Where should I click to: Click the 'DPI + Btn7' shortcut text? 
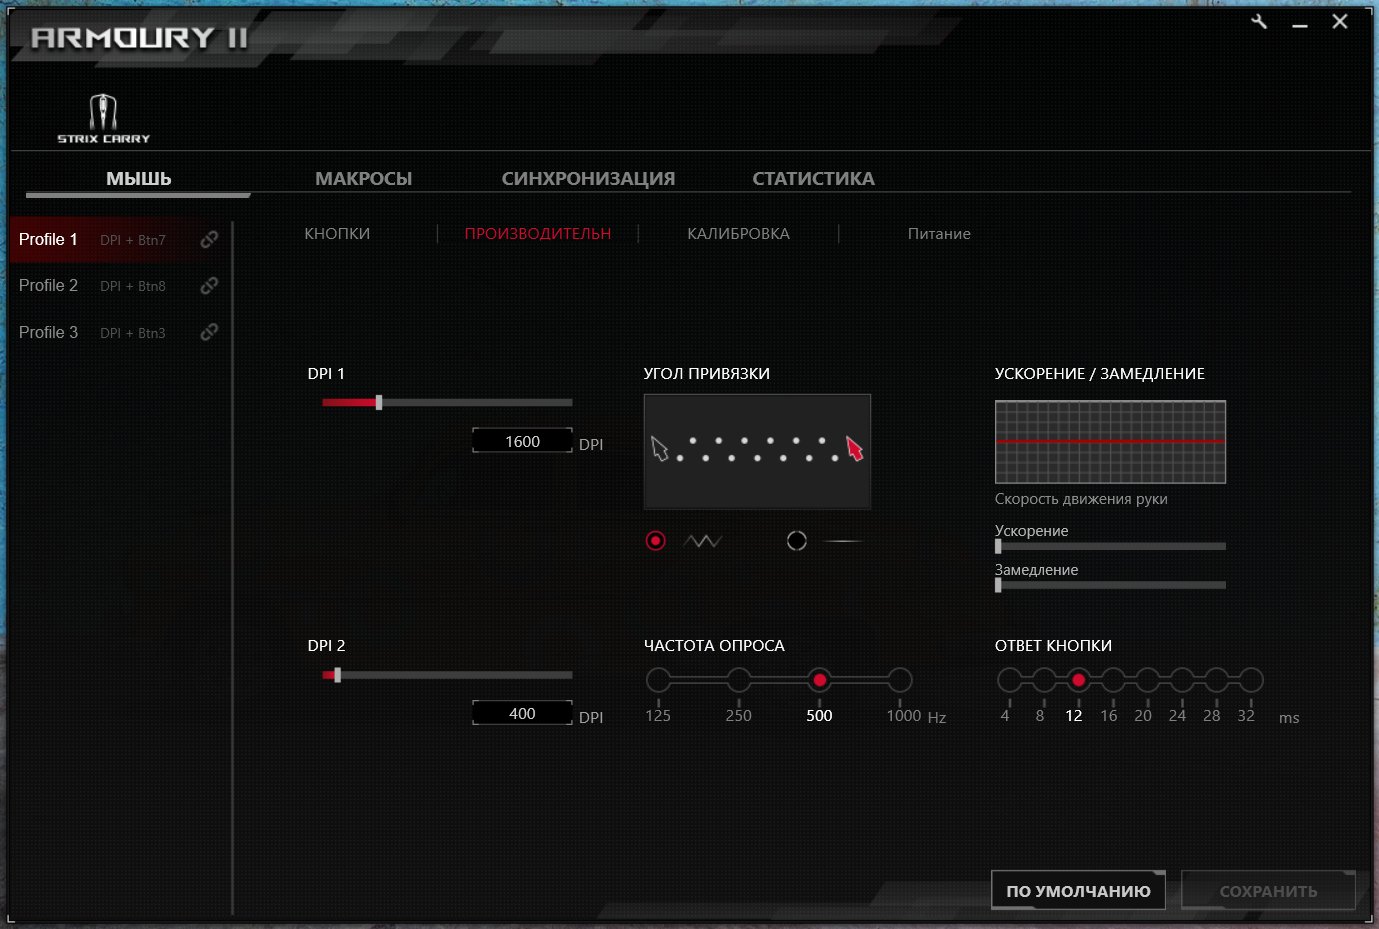[133, 240]
